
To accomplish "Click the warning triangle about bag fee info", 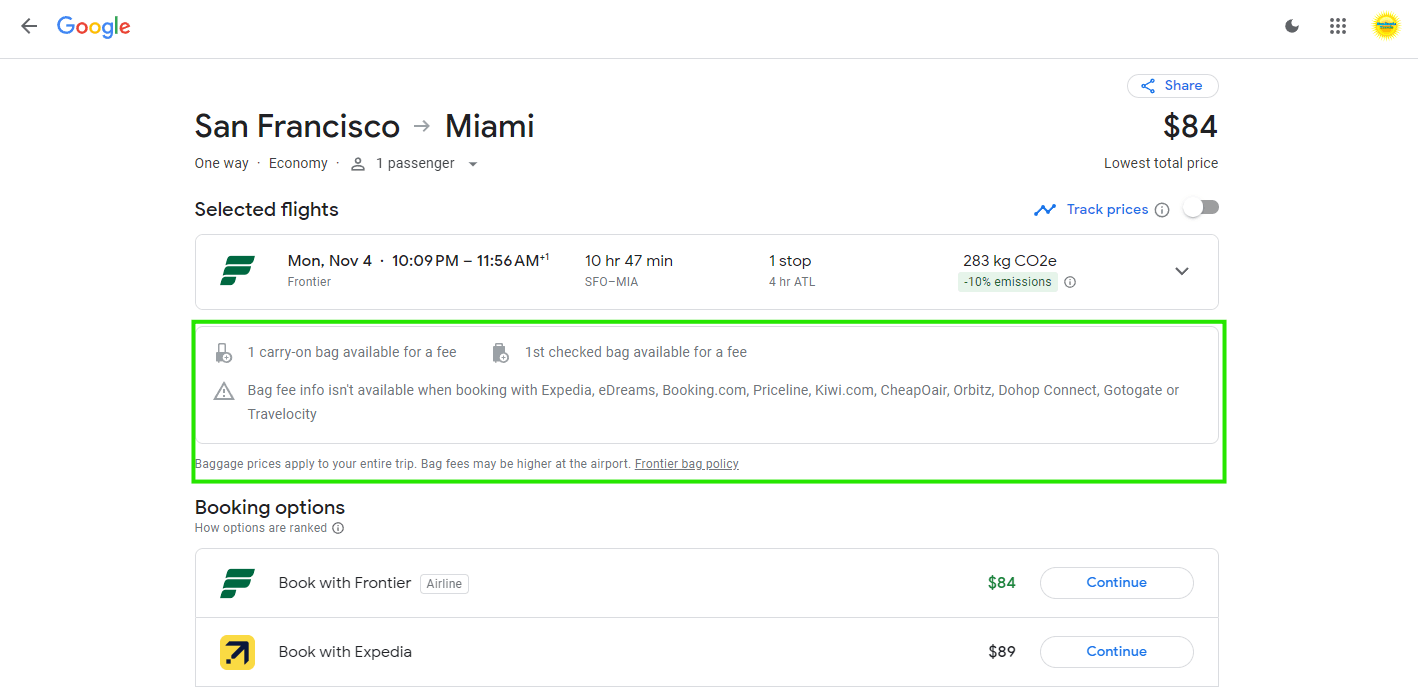I will click(x=223, y=390).
